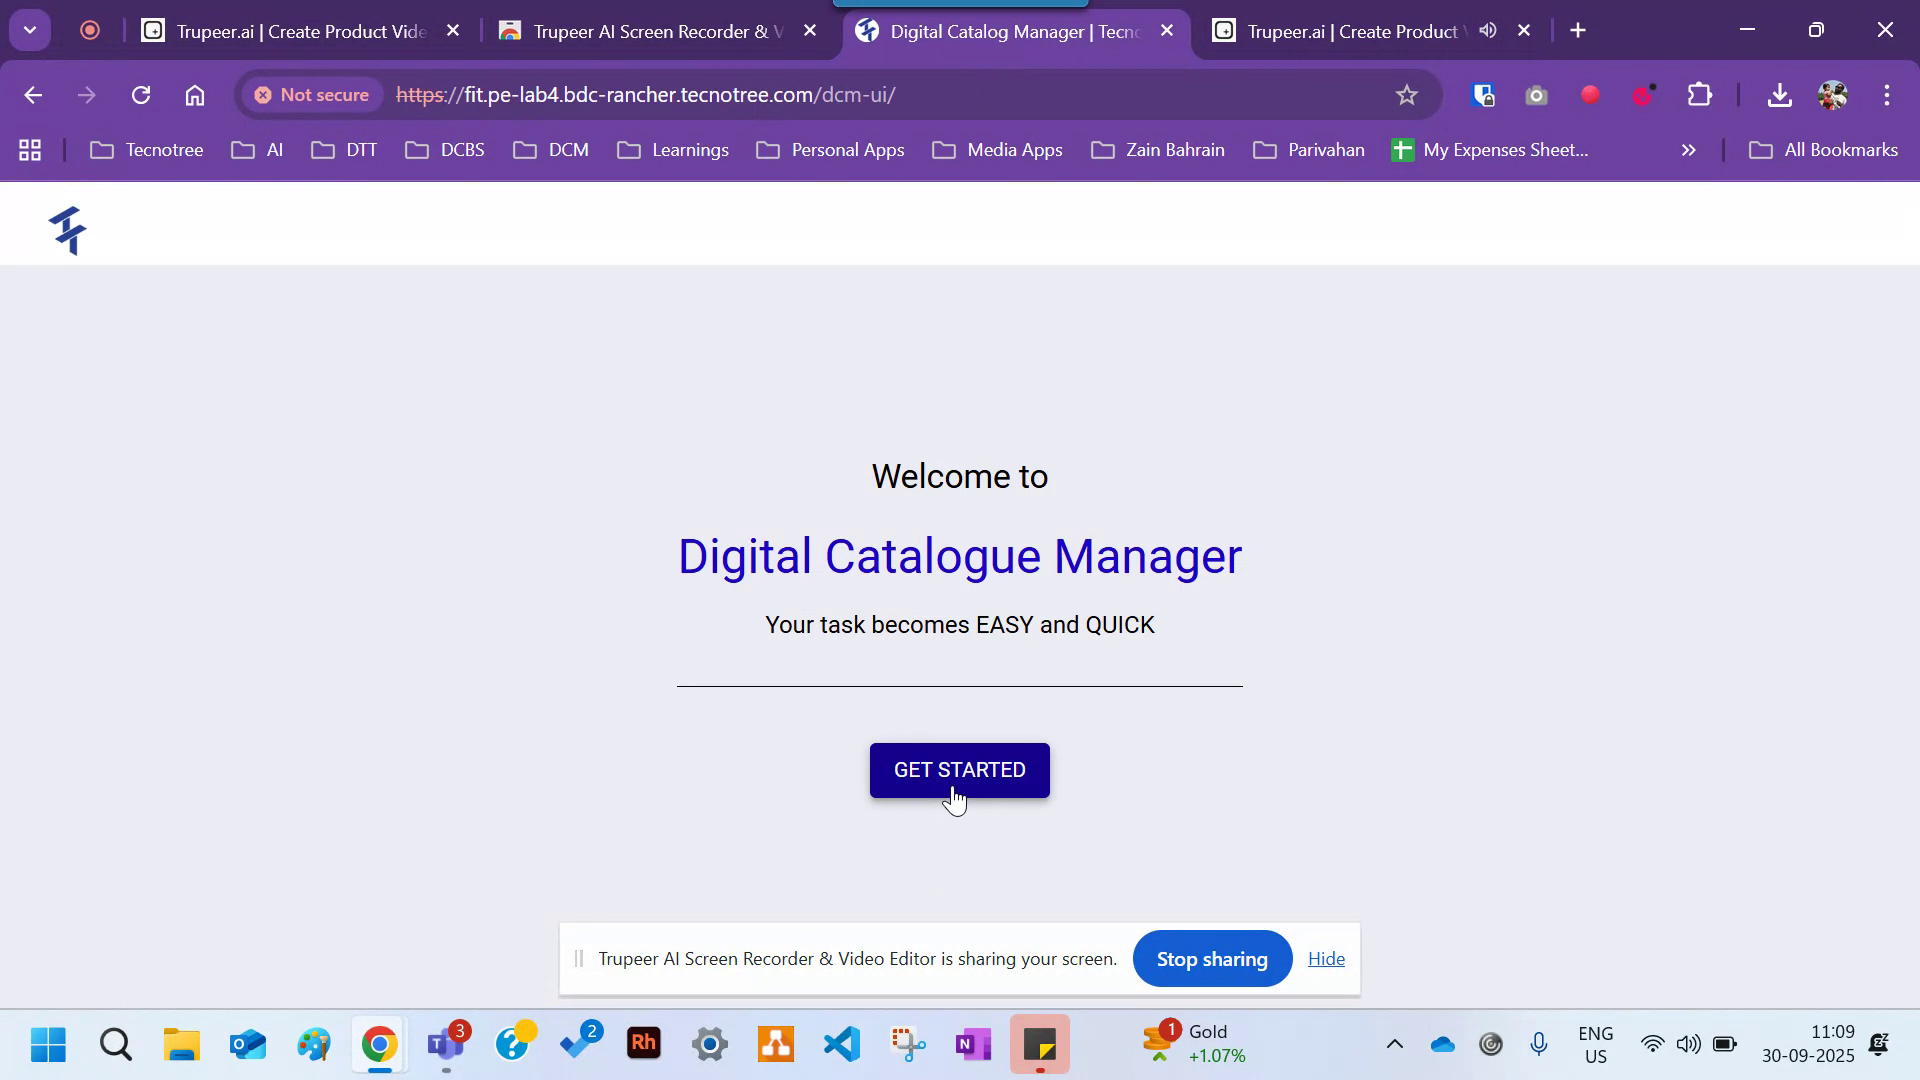Open the screenshot camera extension icon
The height and width of the screenshot is (1080, 1920).
pyautogui.click(x=1537, y=95)
